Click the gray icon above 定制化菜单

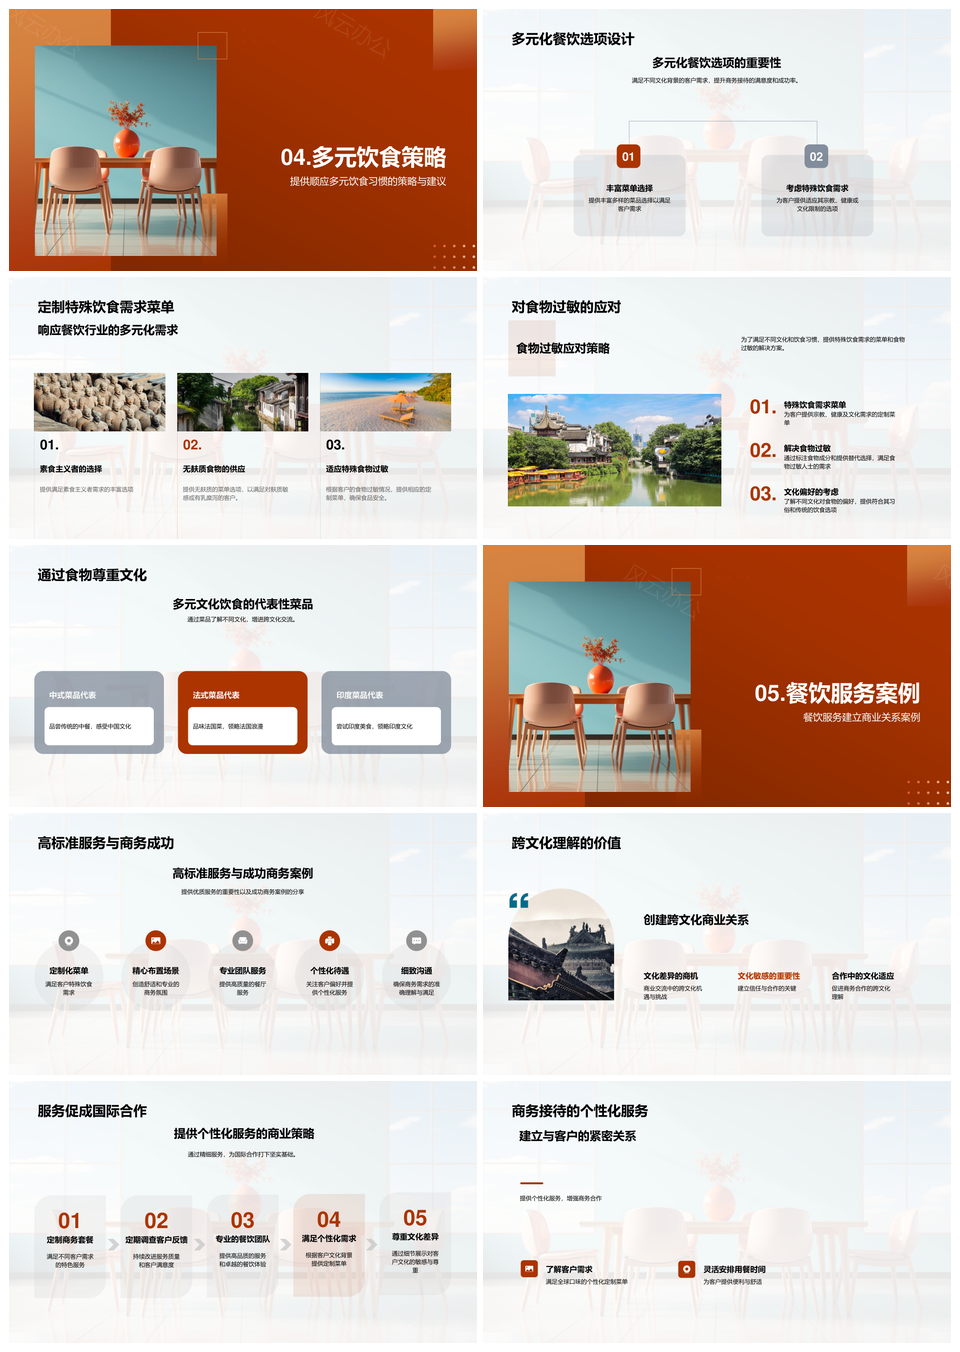69,940
